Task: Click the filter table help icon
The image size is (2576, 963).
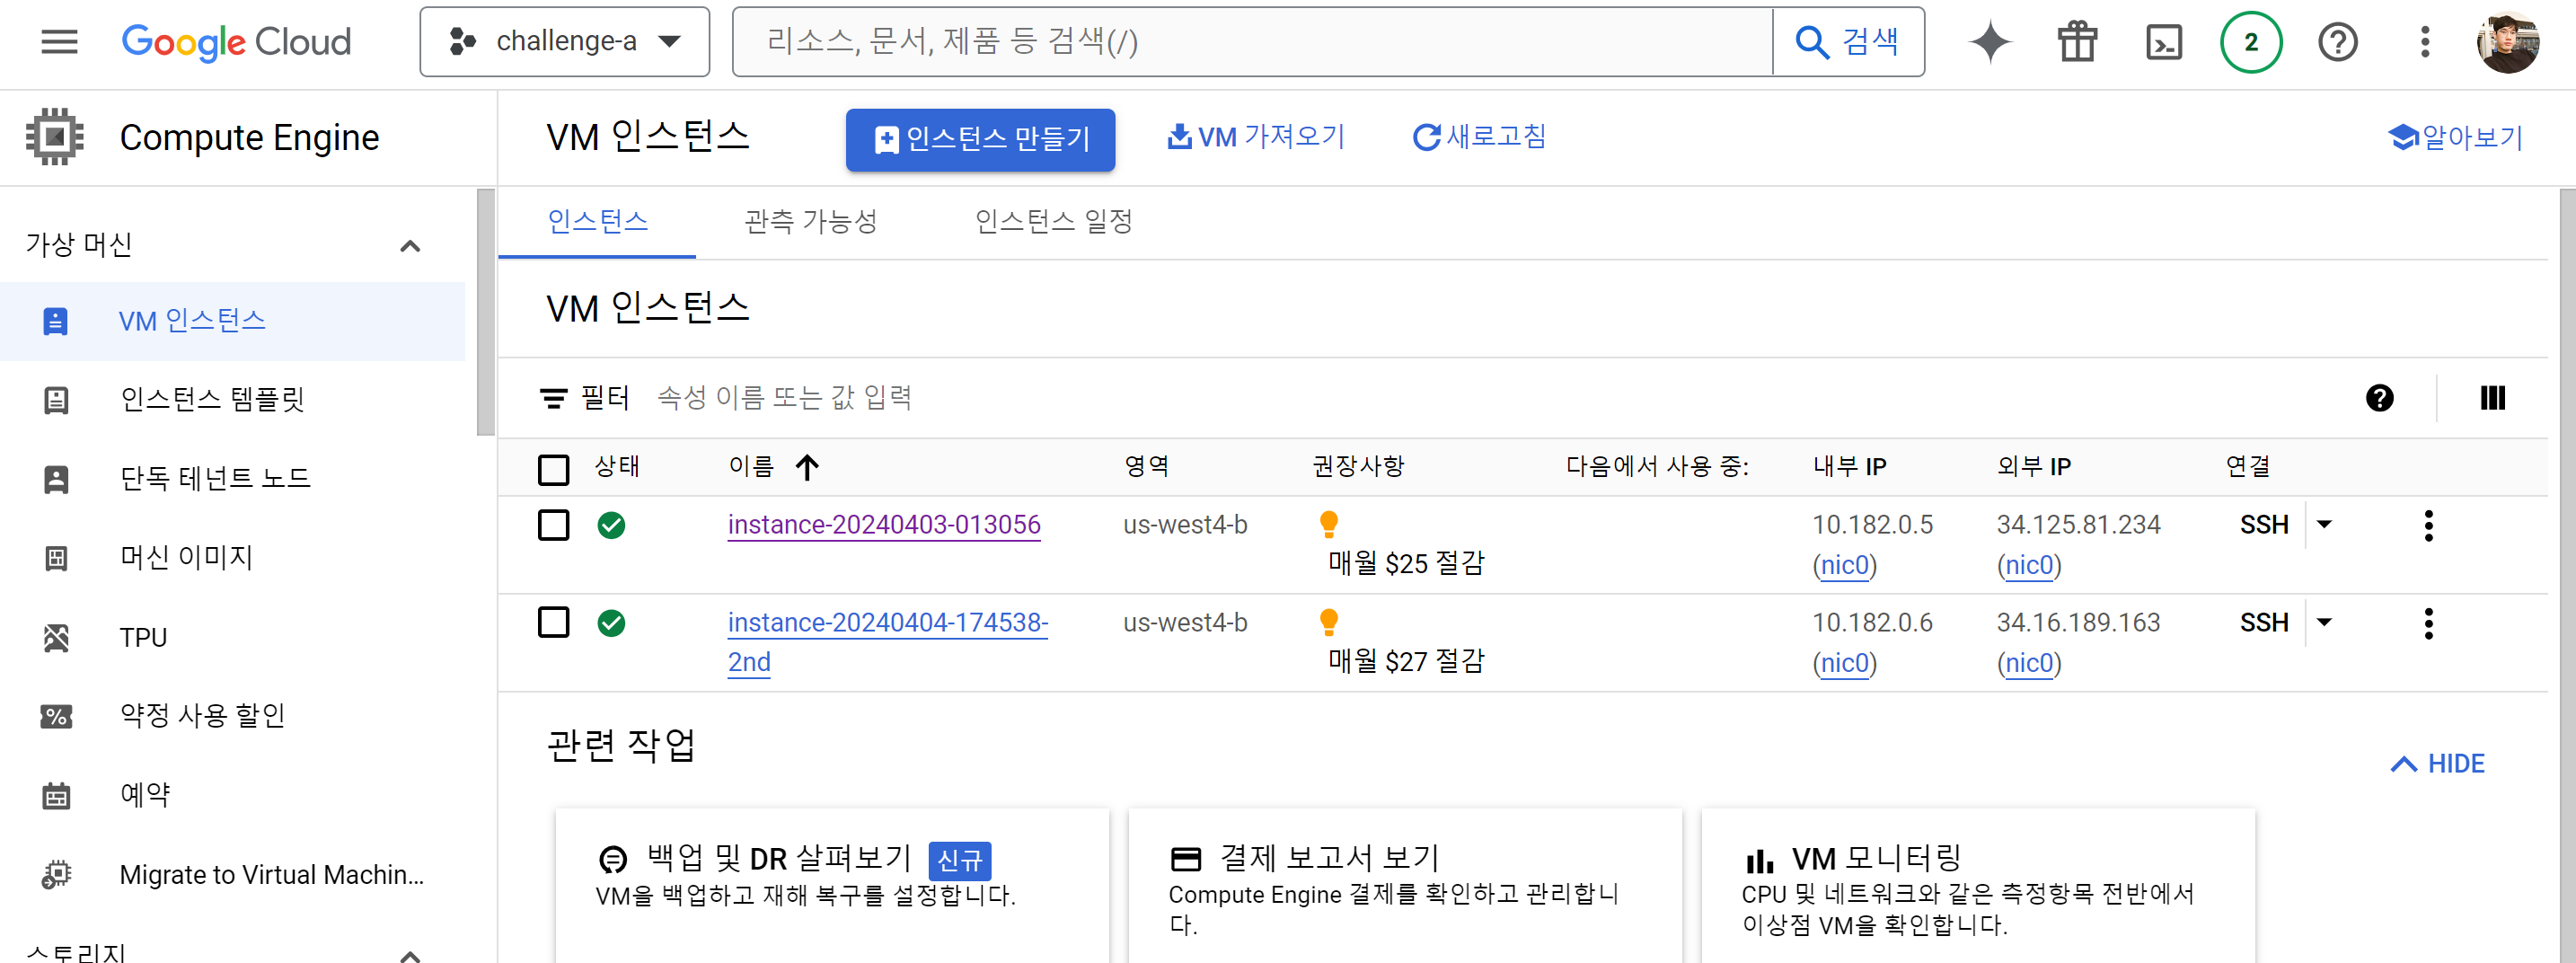Action: click(x=2379, y=398)
